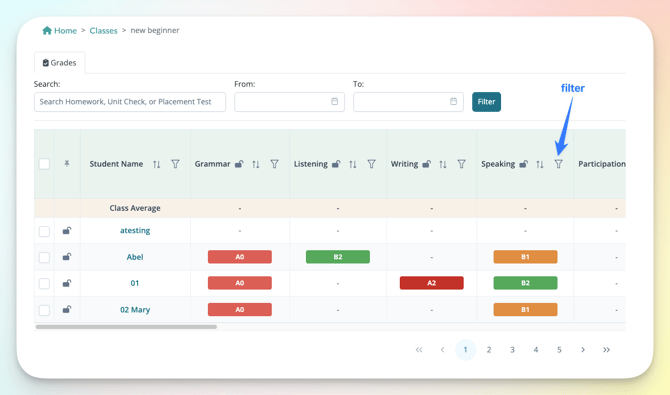Open student 01's profile link
Viewport: 670px width, 395px height.
coord(135,283)
